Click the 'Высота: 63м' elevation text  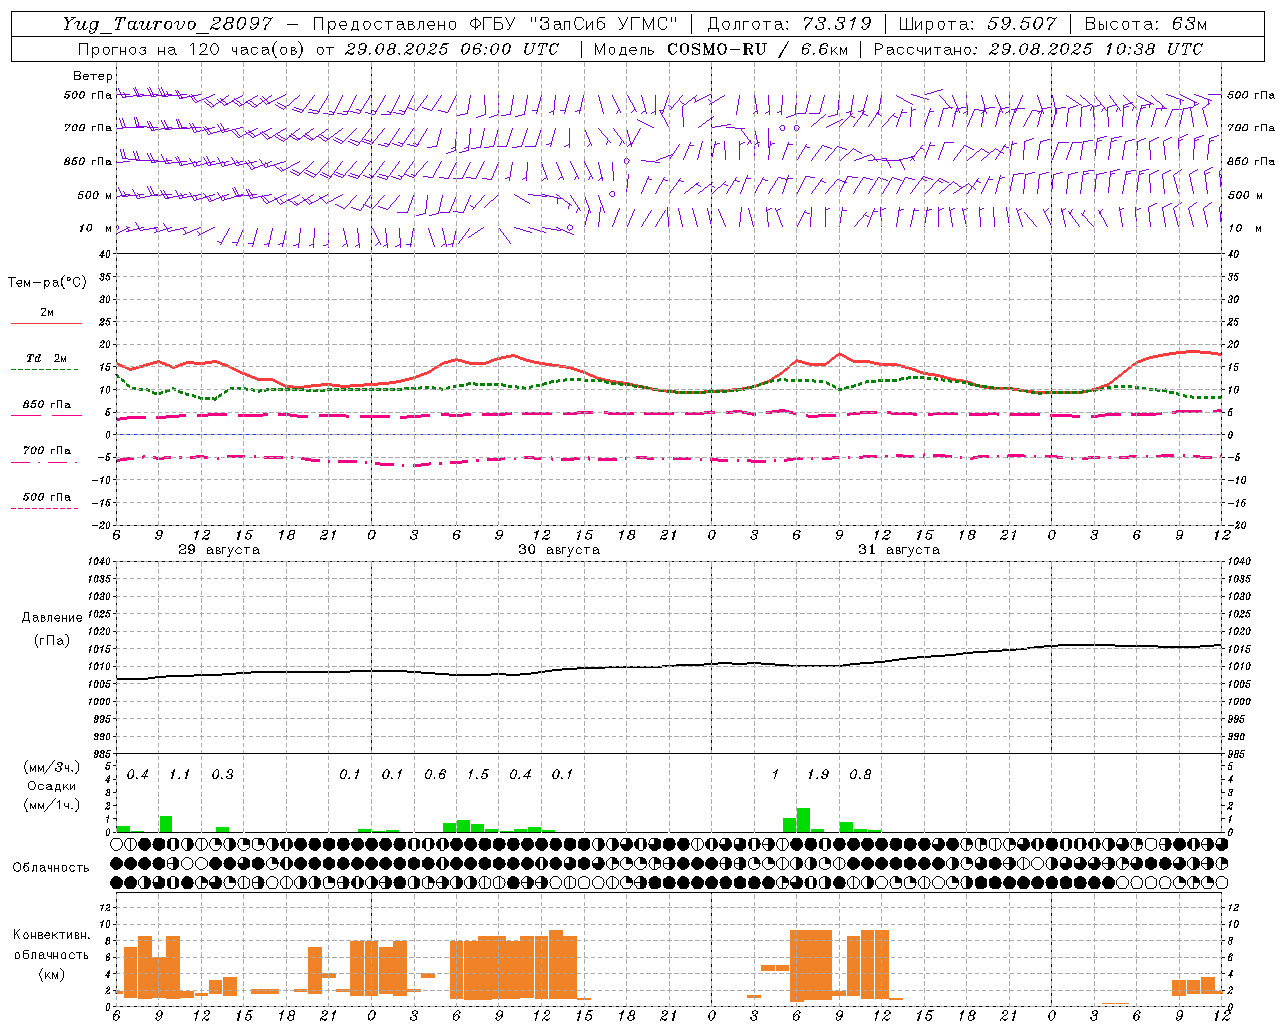[x=1146, y=24]
